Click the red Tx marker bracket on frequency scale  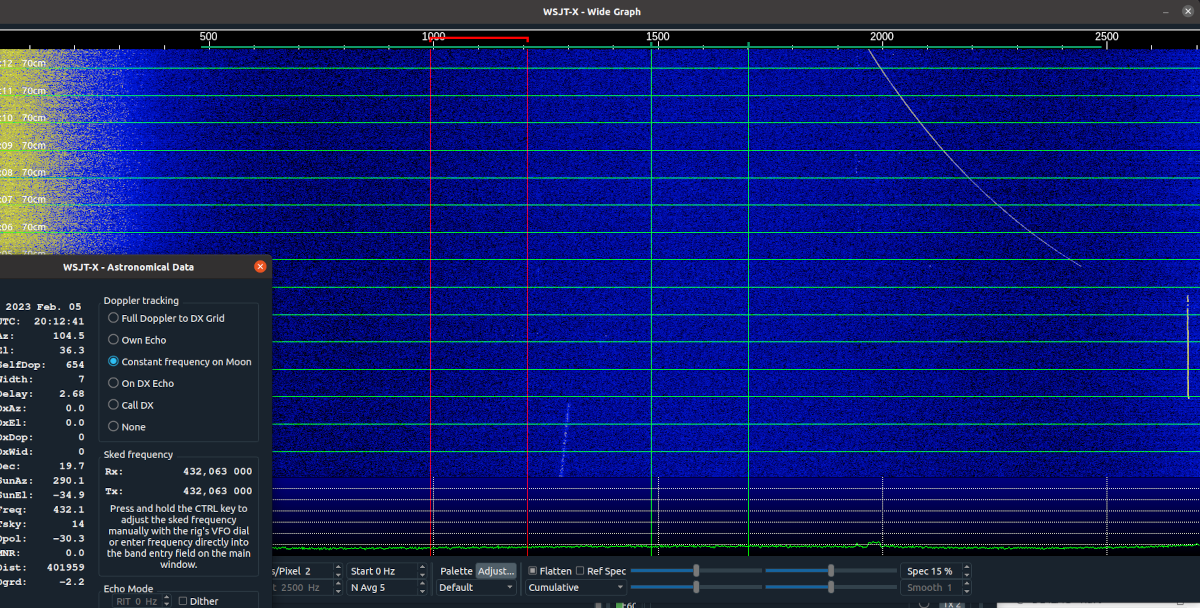pos(480,39)
